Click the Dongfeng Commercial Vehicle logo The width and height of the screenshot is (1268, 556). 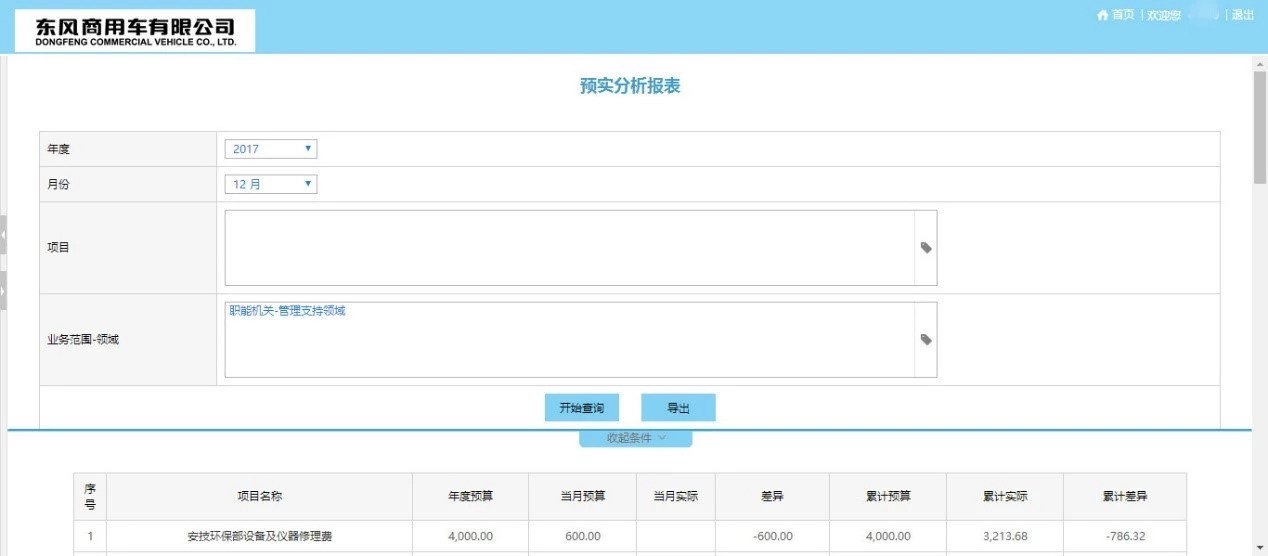pos(135,31)
